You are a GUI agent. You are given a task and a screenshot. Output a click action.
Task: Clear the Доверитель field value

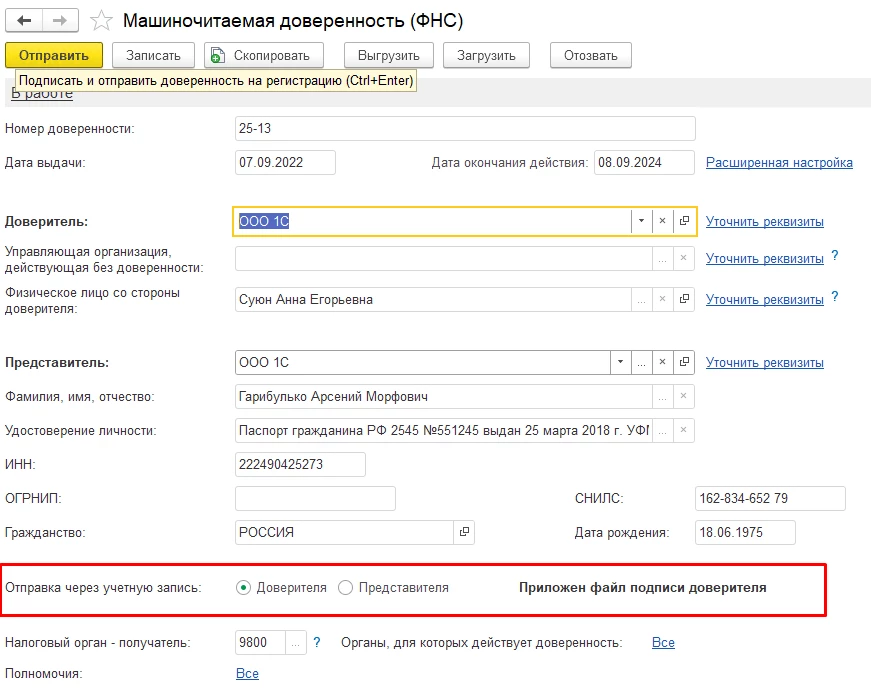click(662, 221)
